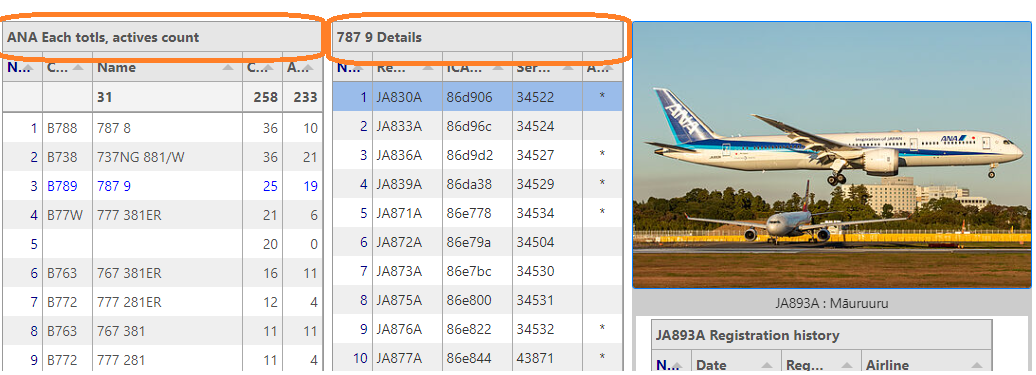Viewport: 1036px width, 375px height.
Task: Sort 787 9 Details by Re… column arrow
Action: tap(427, 67)
